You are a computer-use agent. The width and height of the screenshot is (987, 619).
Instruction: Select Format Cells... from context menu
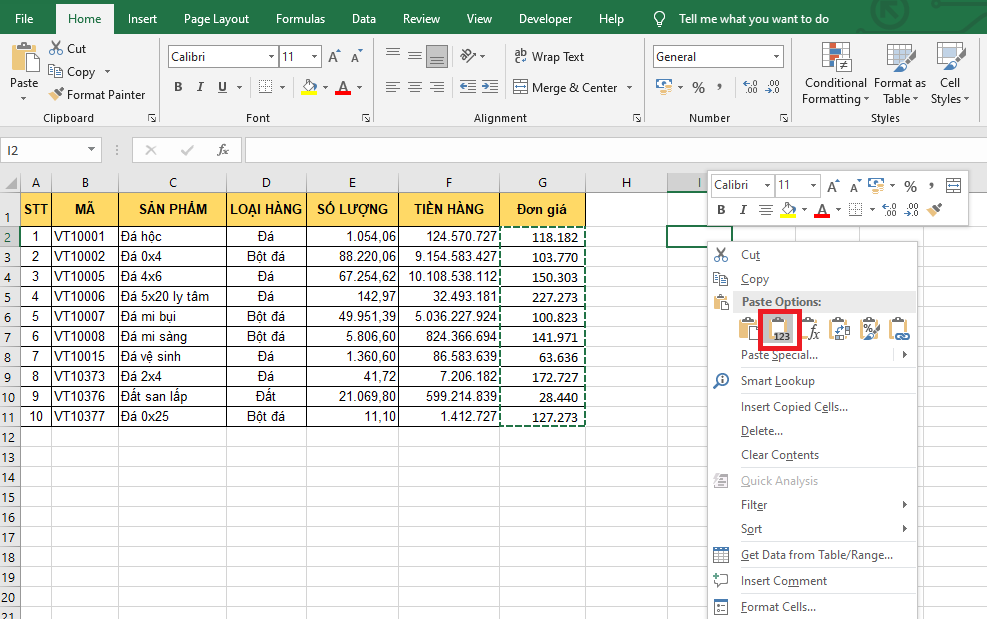coord(778,607)
